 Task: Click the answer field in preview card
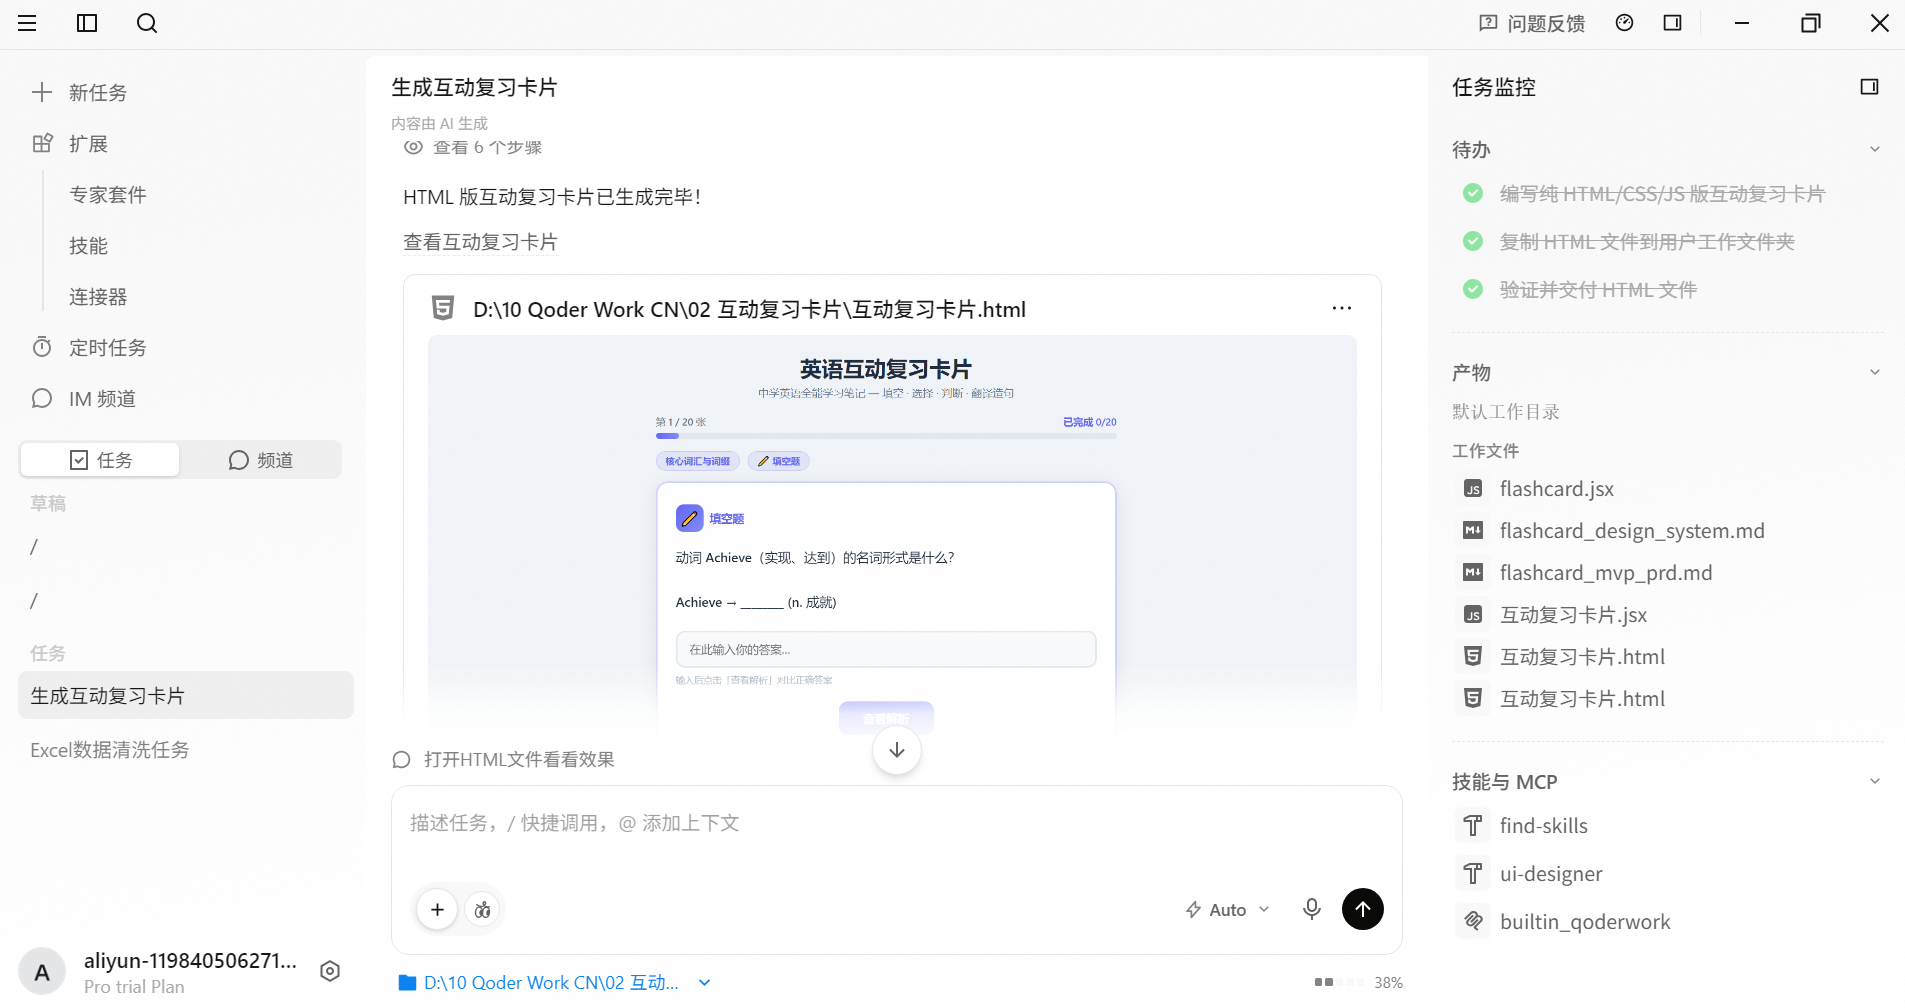click(x=886, y=649)
